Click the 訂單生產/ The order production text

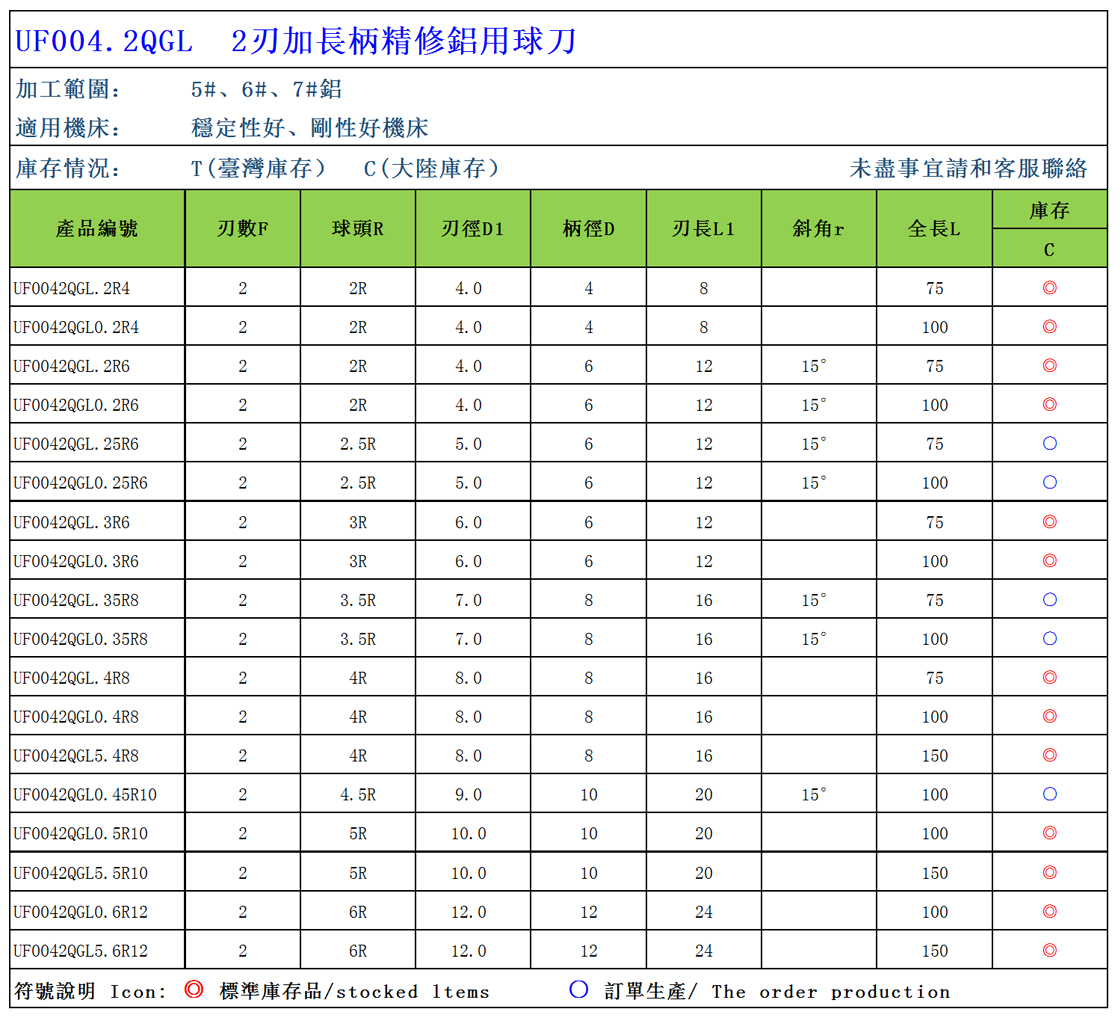[777, 991]
